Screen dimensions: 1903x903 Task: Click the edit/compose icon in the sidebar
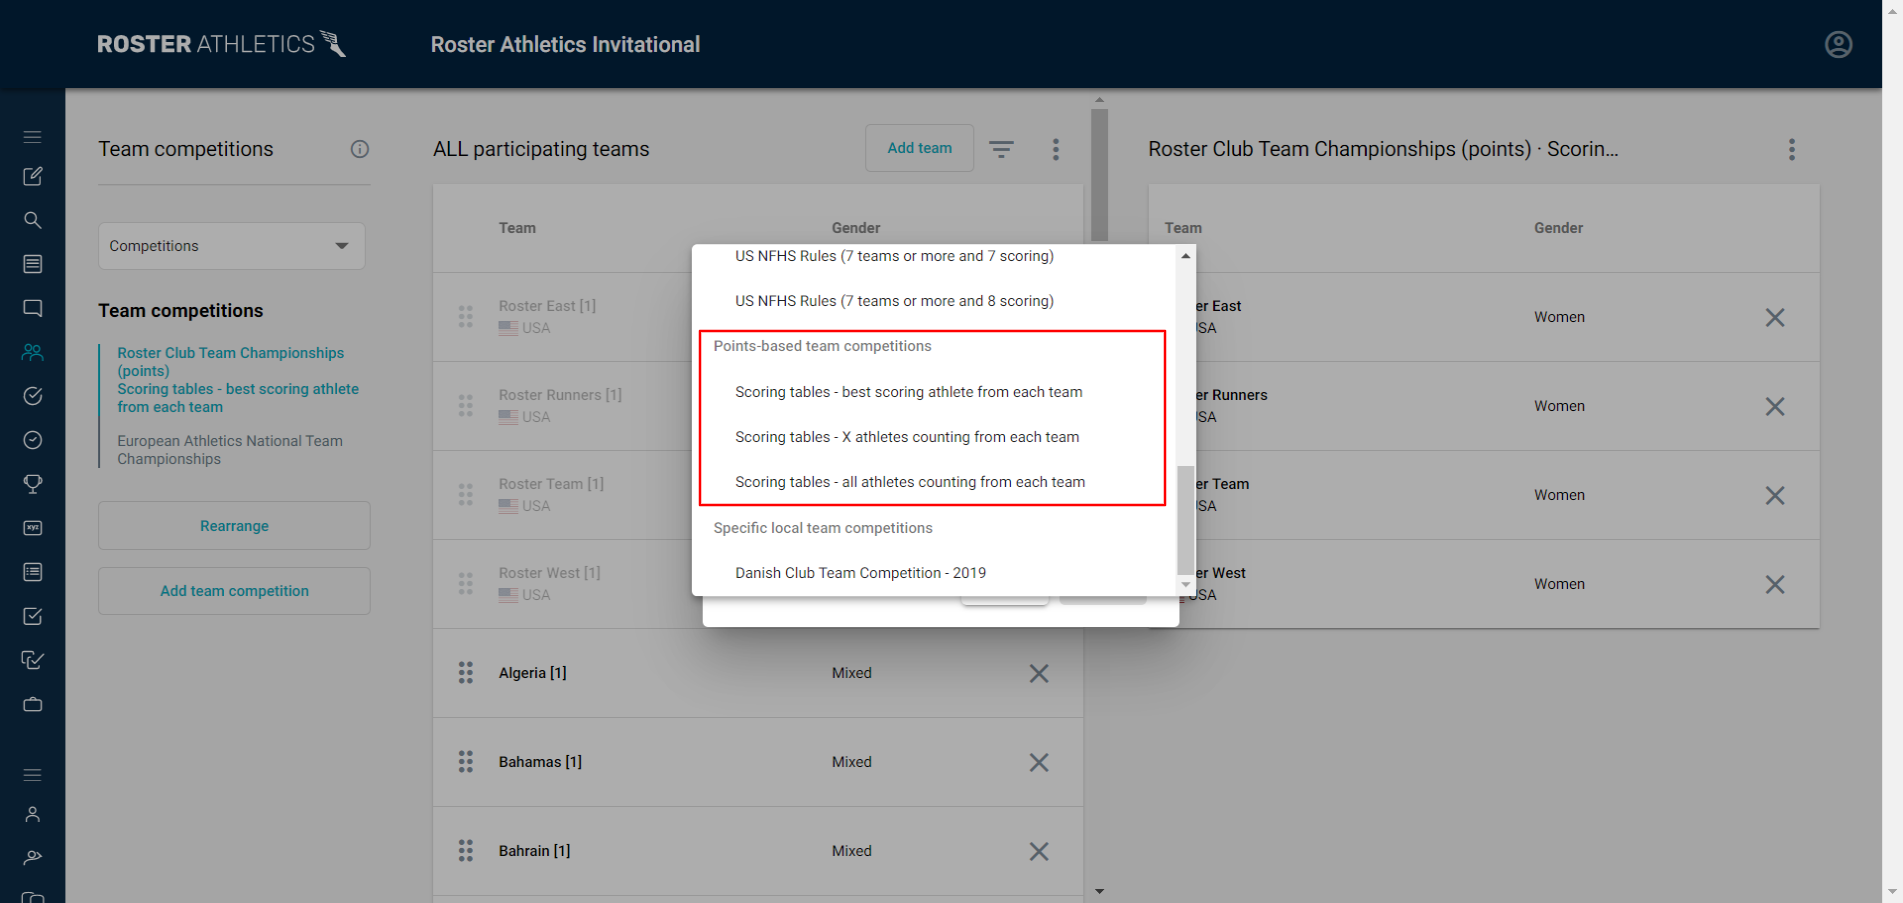click(x=32, y=176)
